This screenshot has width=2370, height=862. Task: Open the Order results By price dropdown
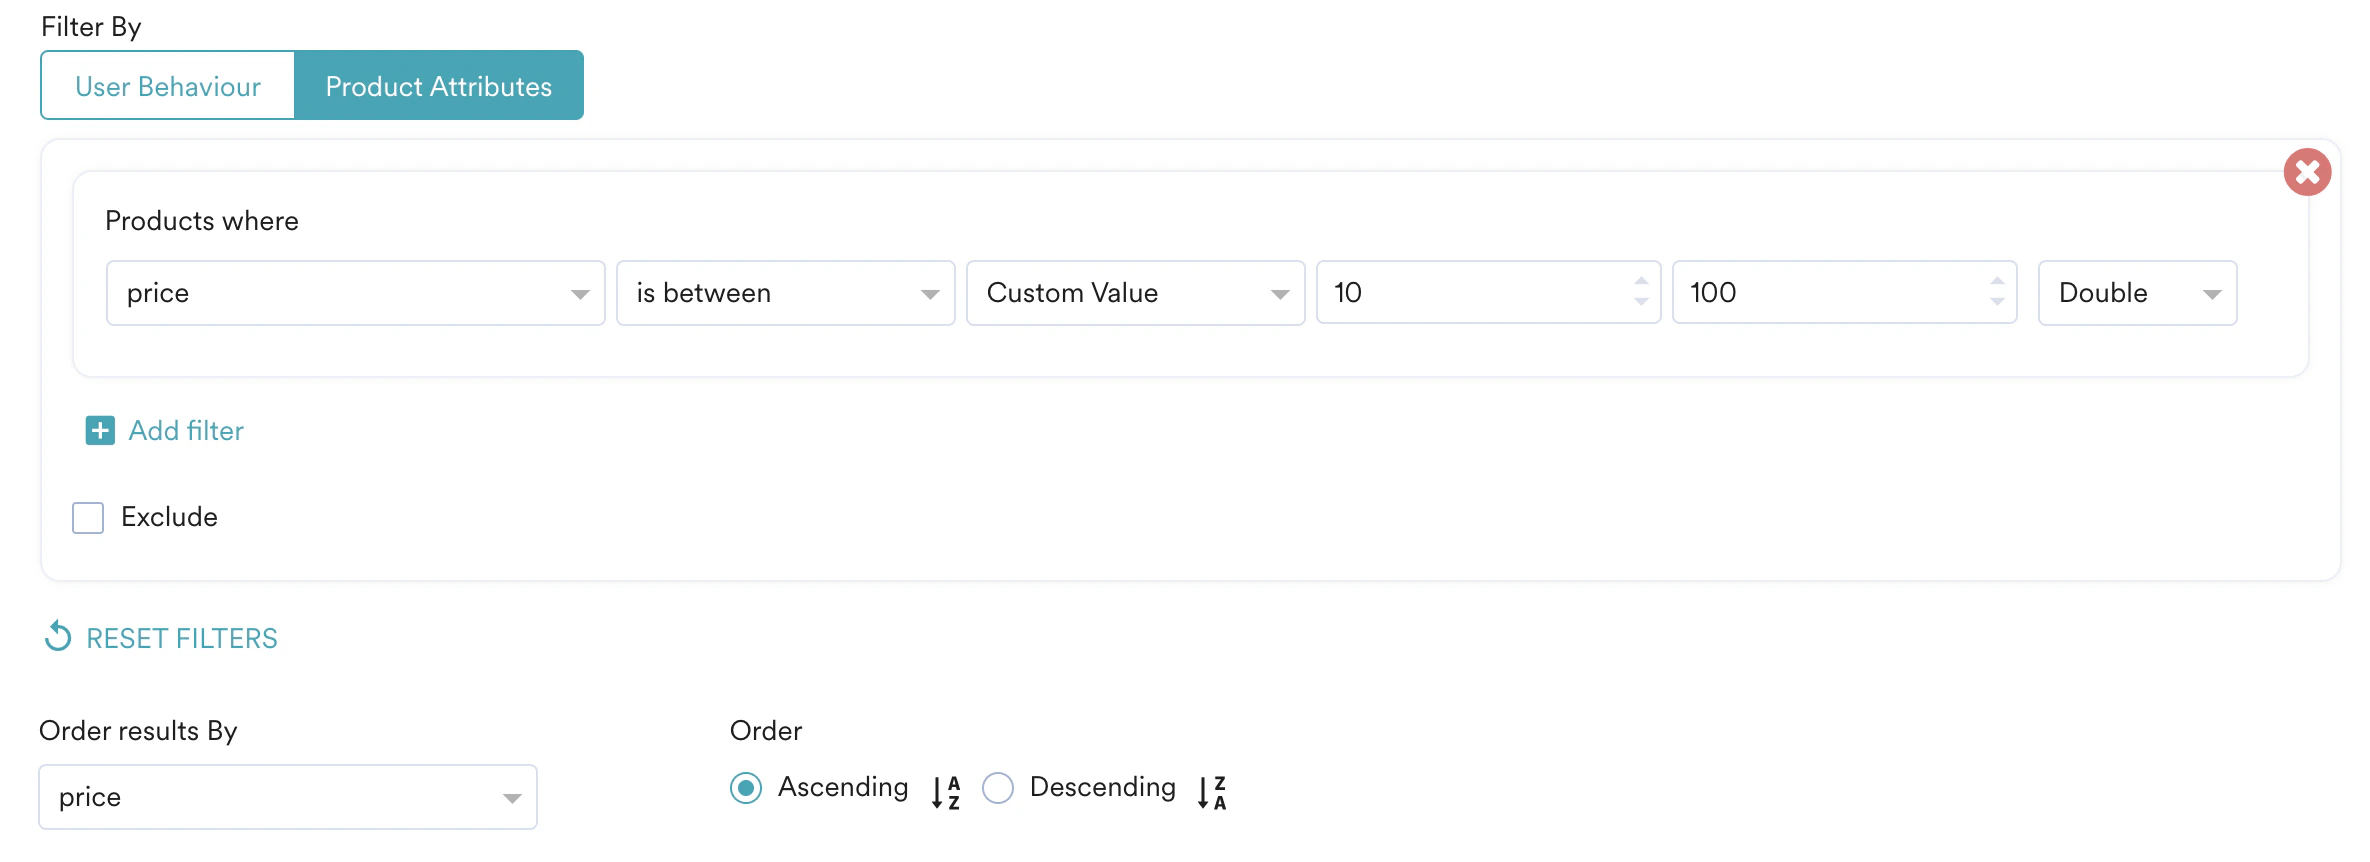click(288, 797)
